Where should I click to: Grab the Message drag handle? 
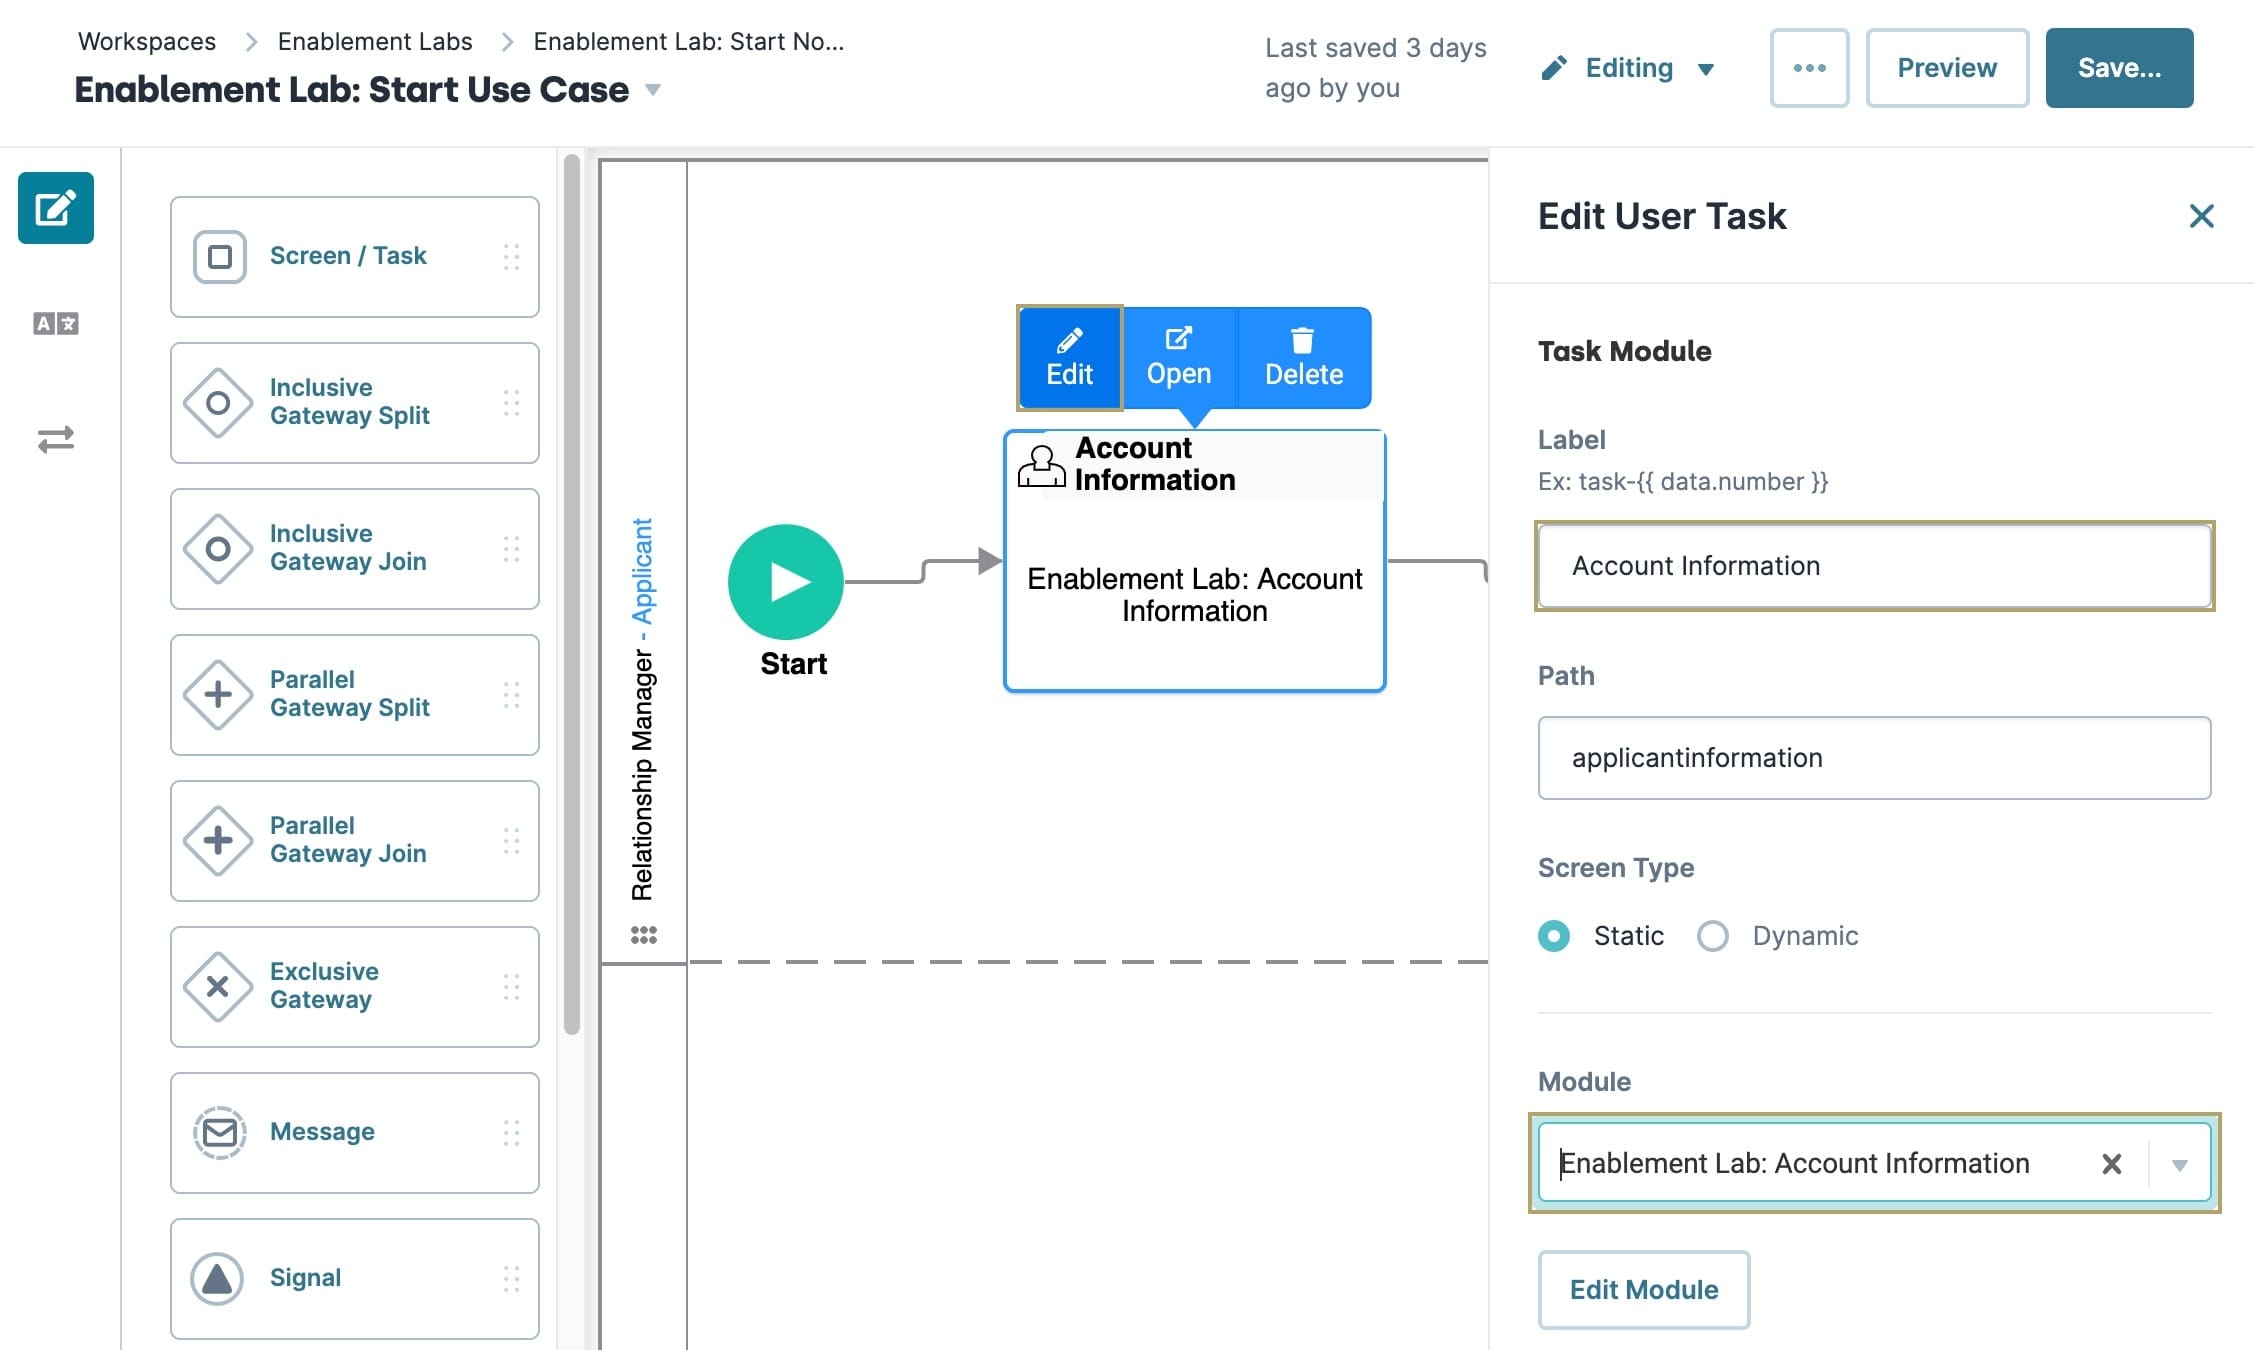click(x=511, y=1133)
